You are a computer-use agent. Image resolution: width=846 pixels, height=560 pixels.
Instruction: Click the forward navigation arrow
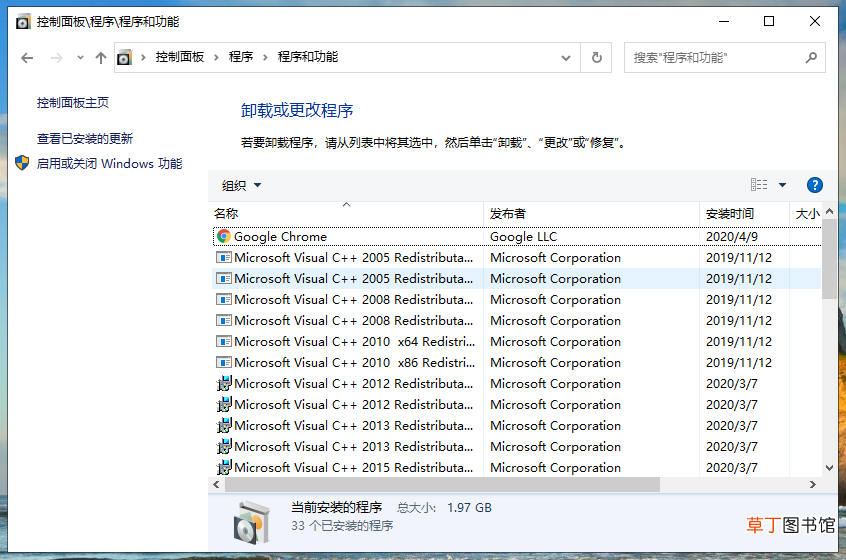tap(57, 58)
